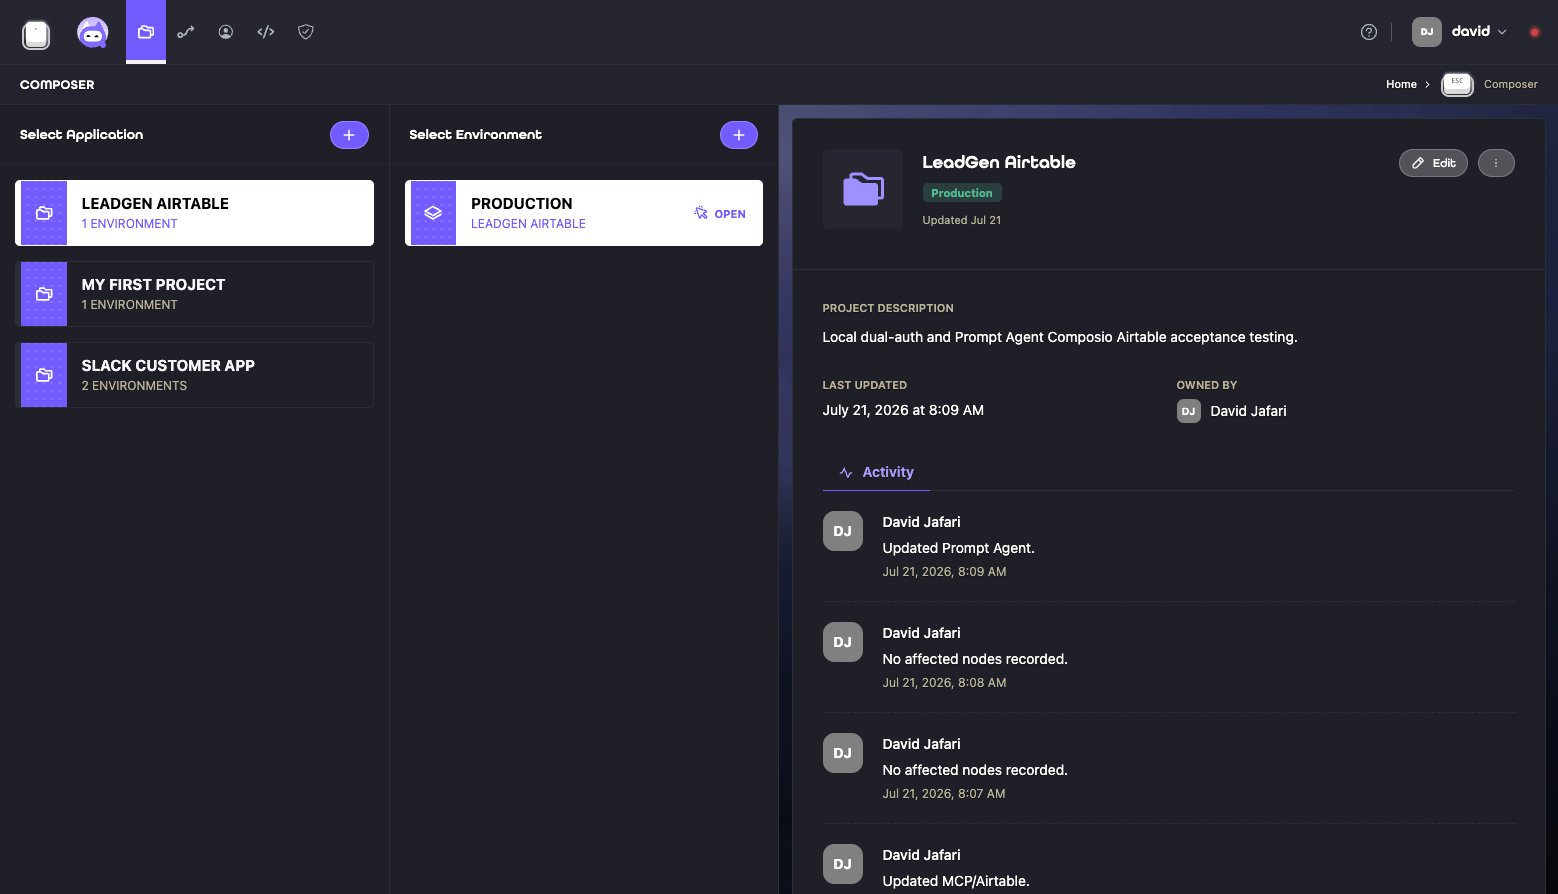This screenshot has width=1558, height=894.
Task: Click the Production environment layers icon
Action: pos(433,213)
